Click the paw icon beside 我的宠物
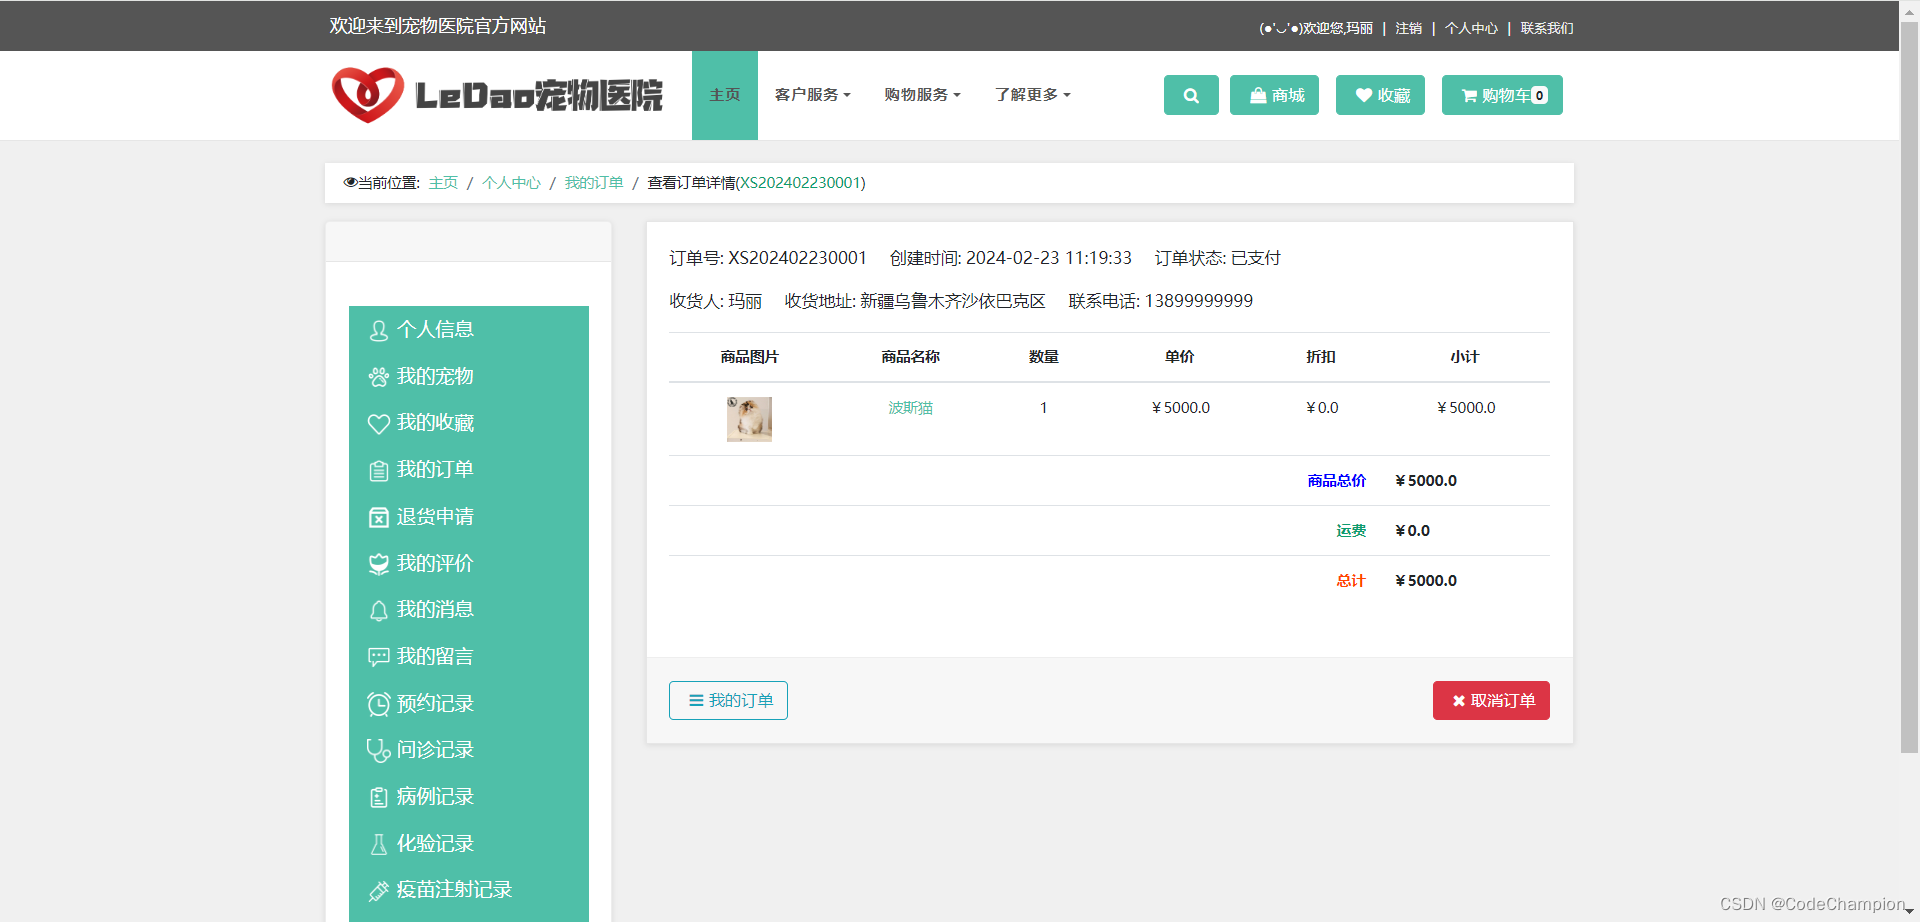This screenshot has width=1920, height=922. click(x=378, y=377)
